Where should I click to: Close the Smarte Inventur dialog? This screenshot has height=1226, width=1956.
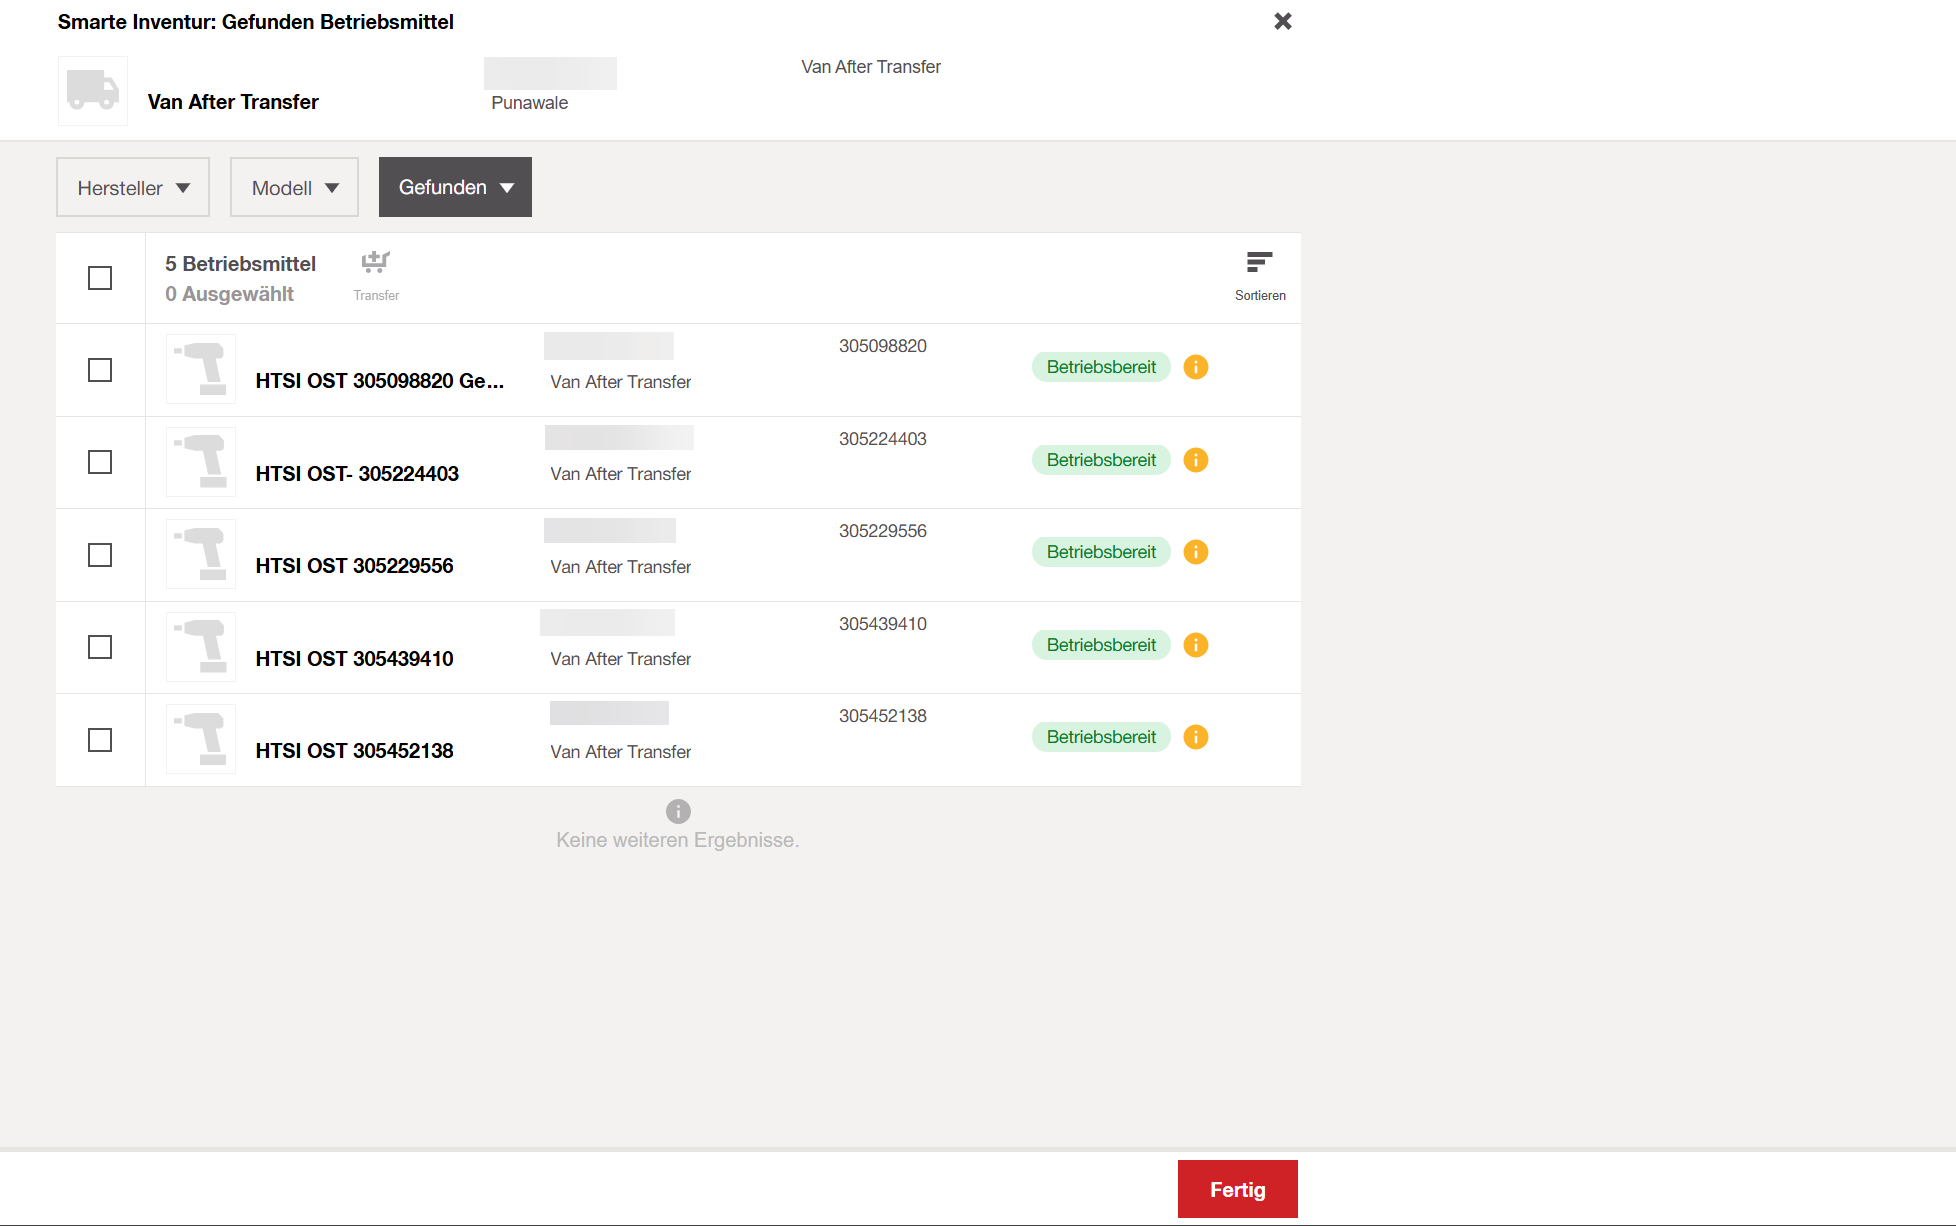1283,21
